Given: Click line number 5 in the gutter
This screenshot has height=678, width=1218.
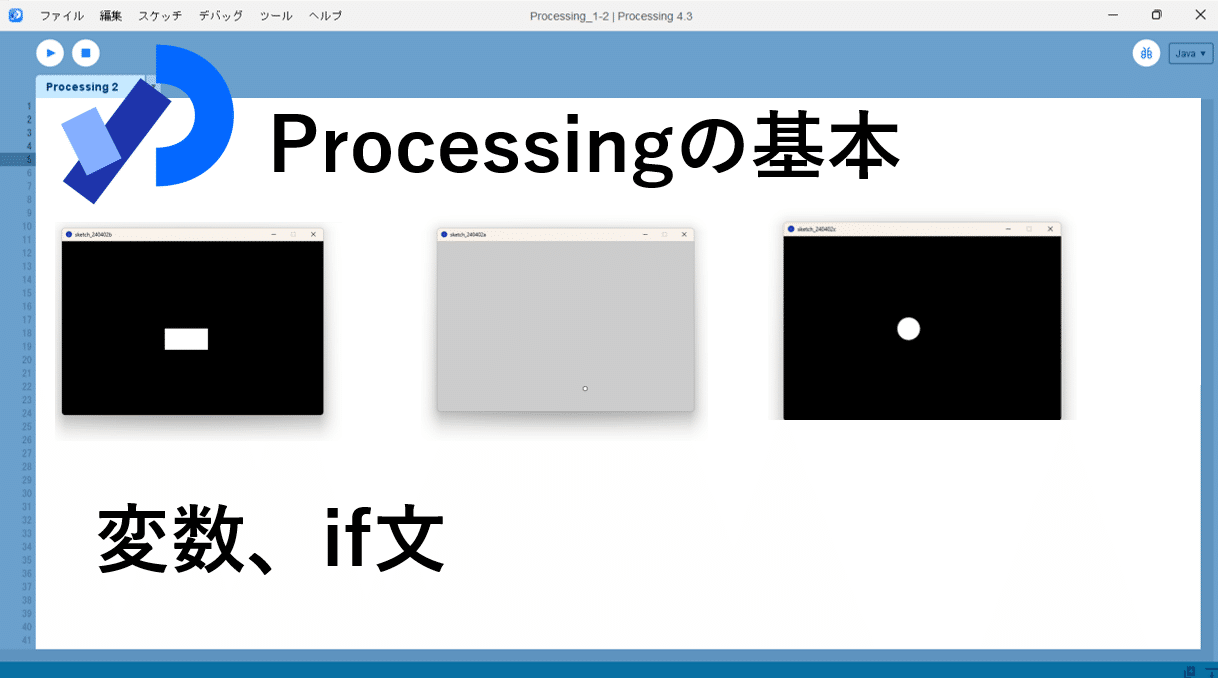Looking at the screenshot, I should pos(29,158).
